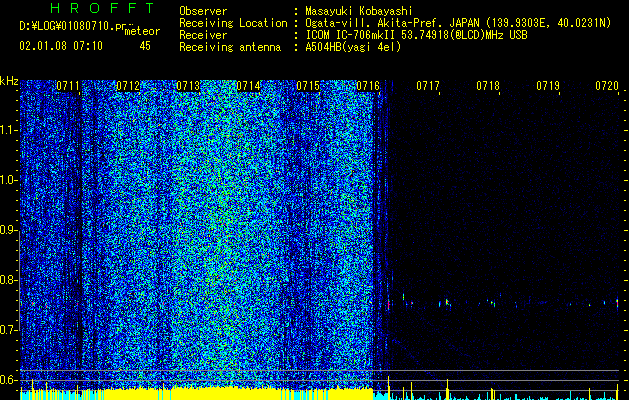Click the ICOM IC-706mkII receiver value

coord(416,35)
